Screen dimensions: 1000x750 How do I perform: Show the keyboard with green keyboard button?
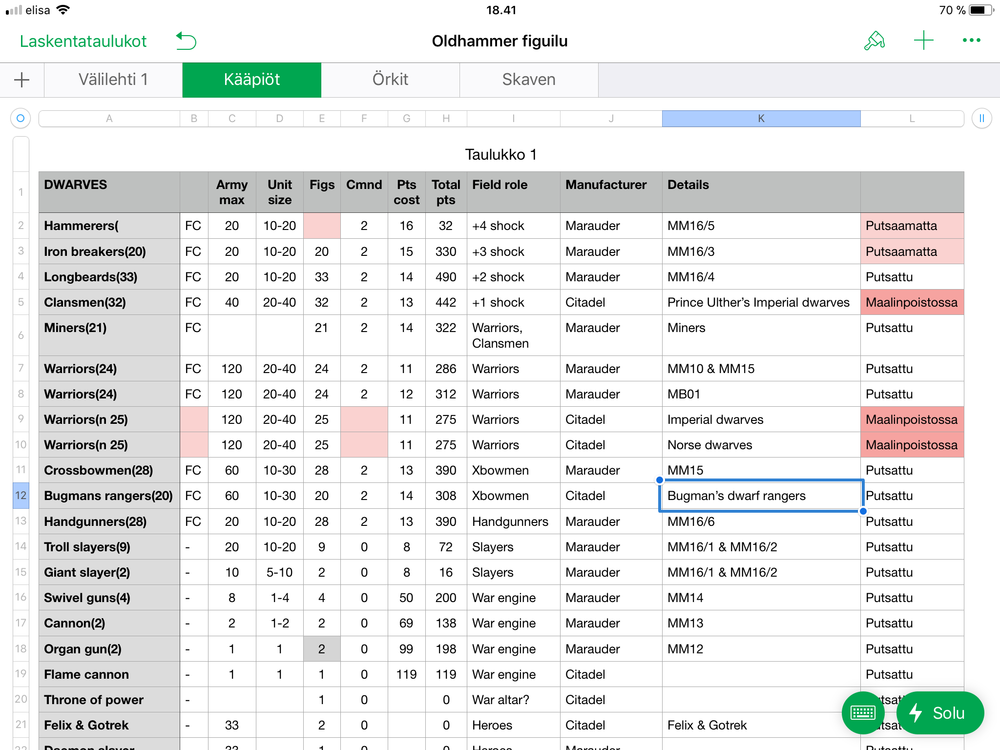(863, 713)
